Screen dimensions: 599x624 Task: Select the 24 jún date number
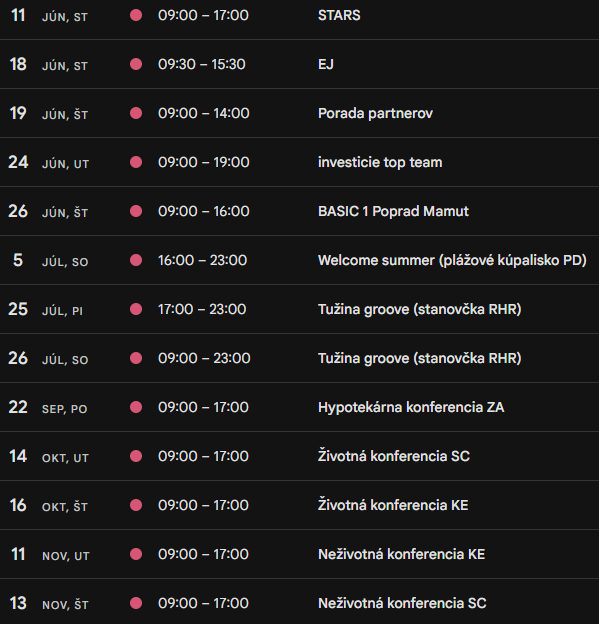pos(18,162)
